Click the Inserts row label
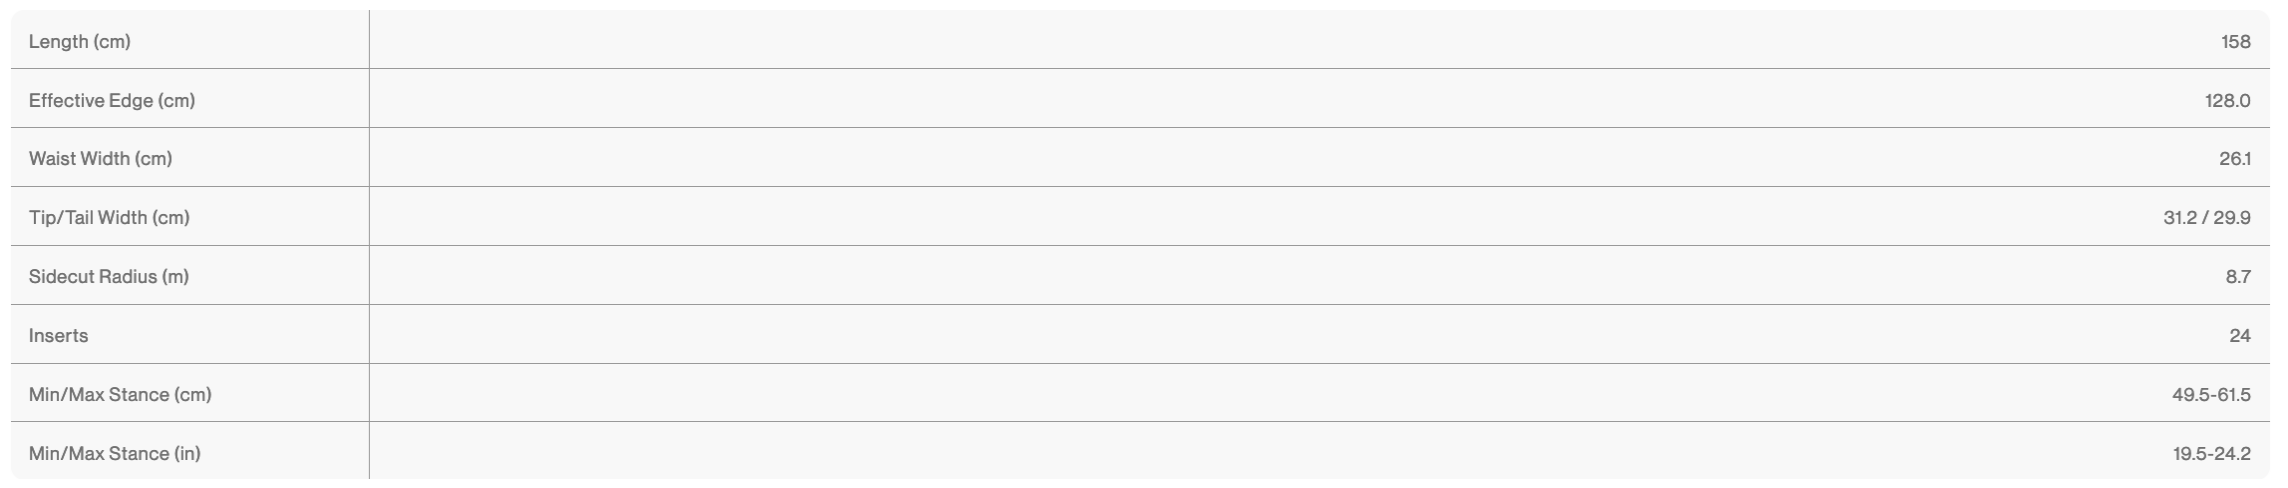This screenshot has width=2288, height=488. [x=59, y=336]
